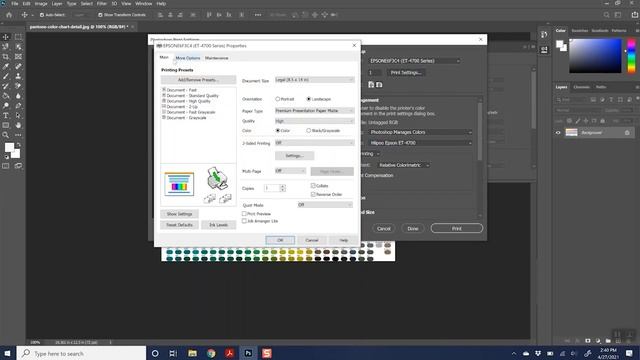Image resolution: width=640 pixels, height=360 pixels.
Task: Select the Frame tool
Action: pyautogui.click(x=18, y=56)
